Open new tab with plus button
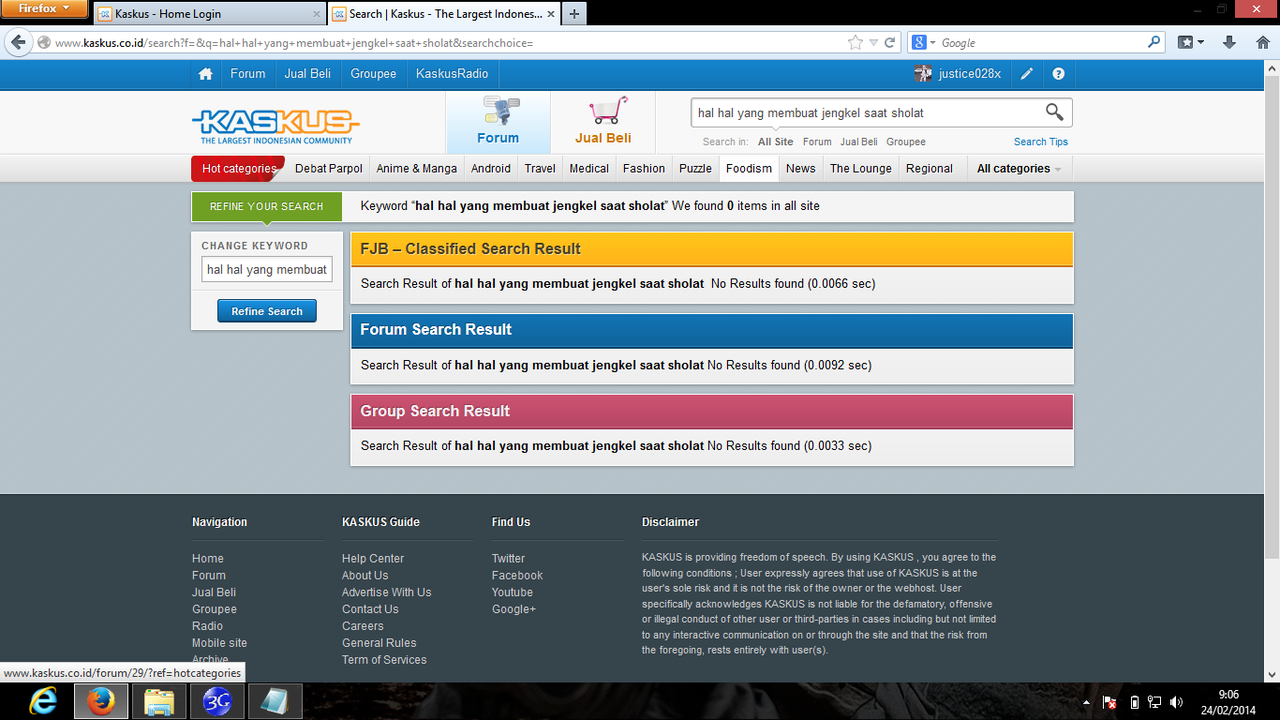Image resolution: width=1280 pixels, height=720 pixels. point(574,14)
